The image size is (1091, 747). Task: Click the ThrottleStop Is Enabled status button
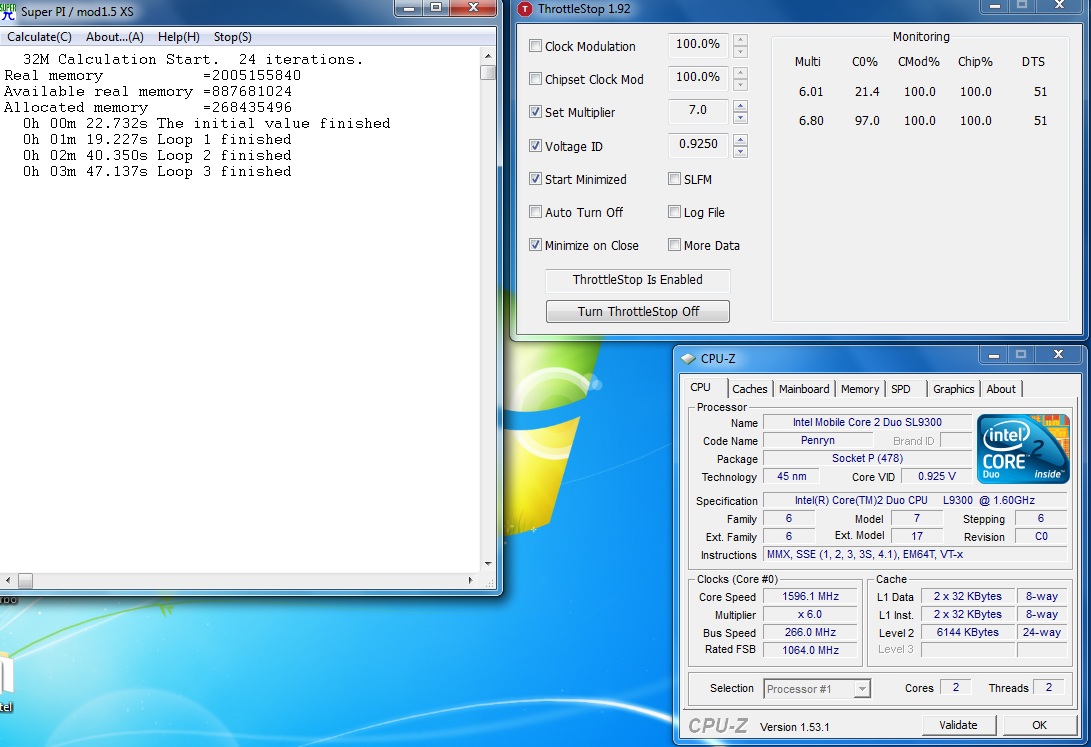pos(637,280)
